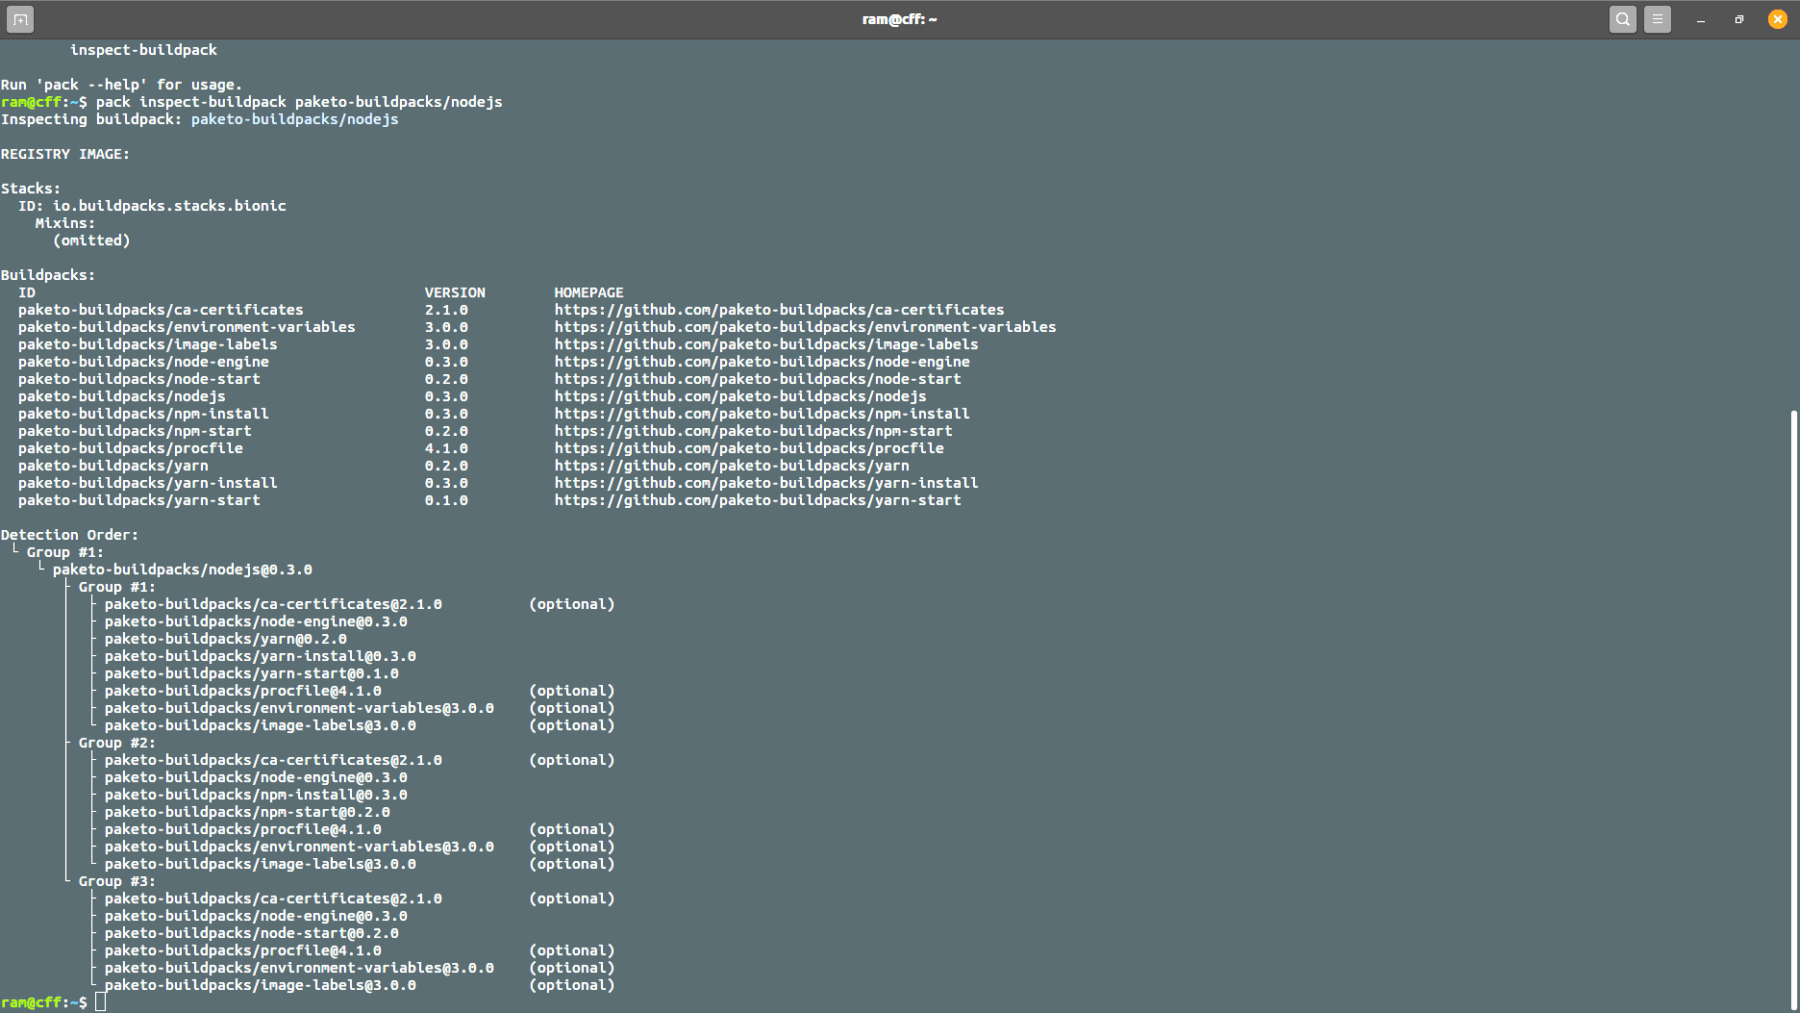Open the ca-certificates GitHub homepage link

tap(779, 310)
